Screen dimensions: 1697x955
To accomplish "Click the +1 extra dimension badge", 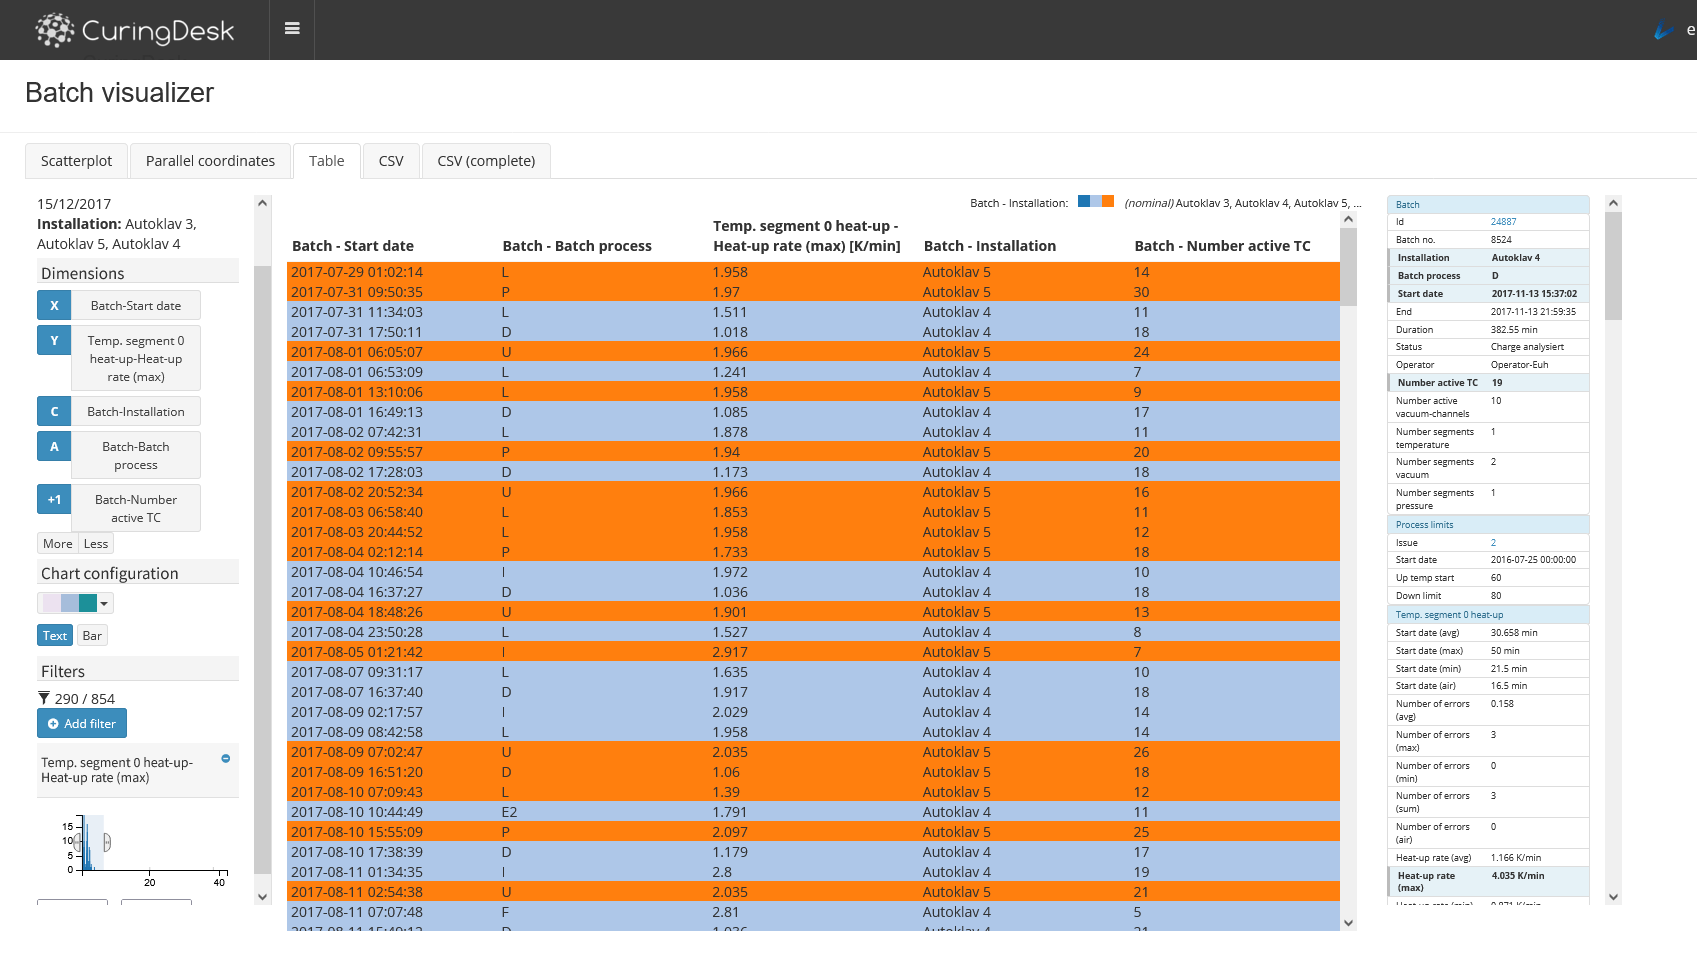I will click(x=54, y=500).
